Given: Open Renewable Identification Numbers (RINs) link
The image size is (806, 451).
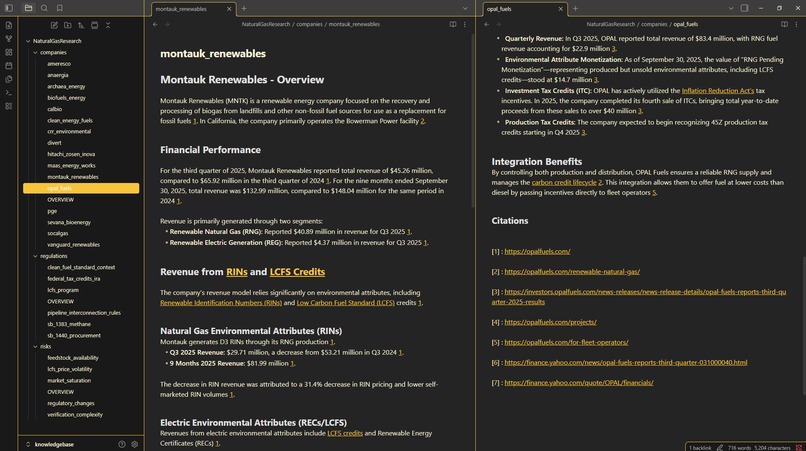Looking at the screenshot, I should tap(221, 303).
